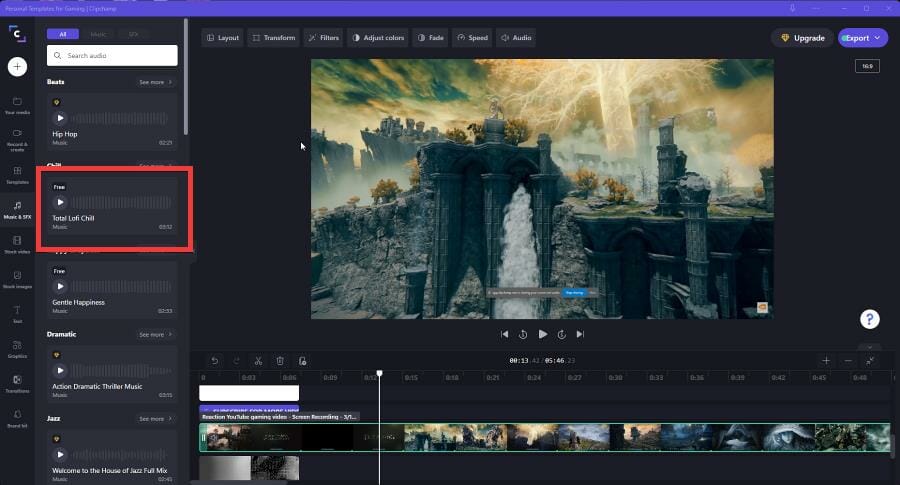The height and width of the screenshot is (485, 900).
Task: Skip to the start of the video
Action: [x=504, y=334]
